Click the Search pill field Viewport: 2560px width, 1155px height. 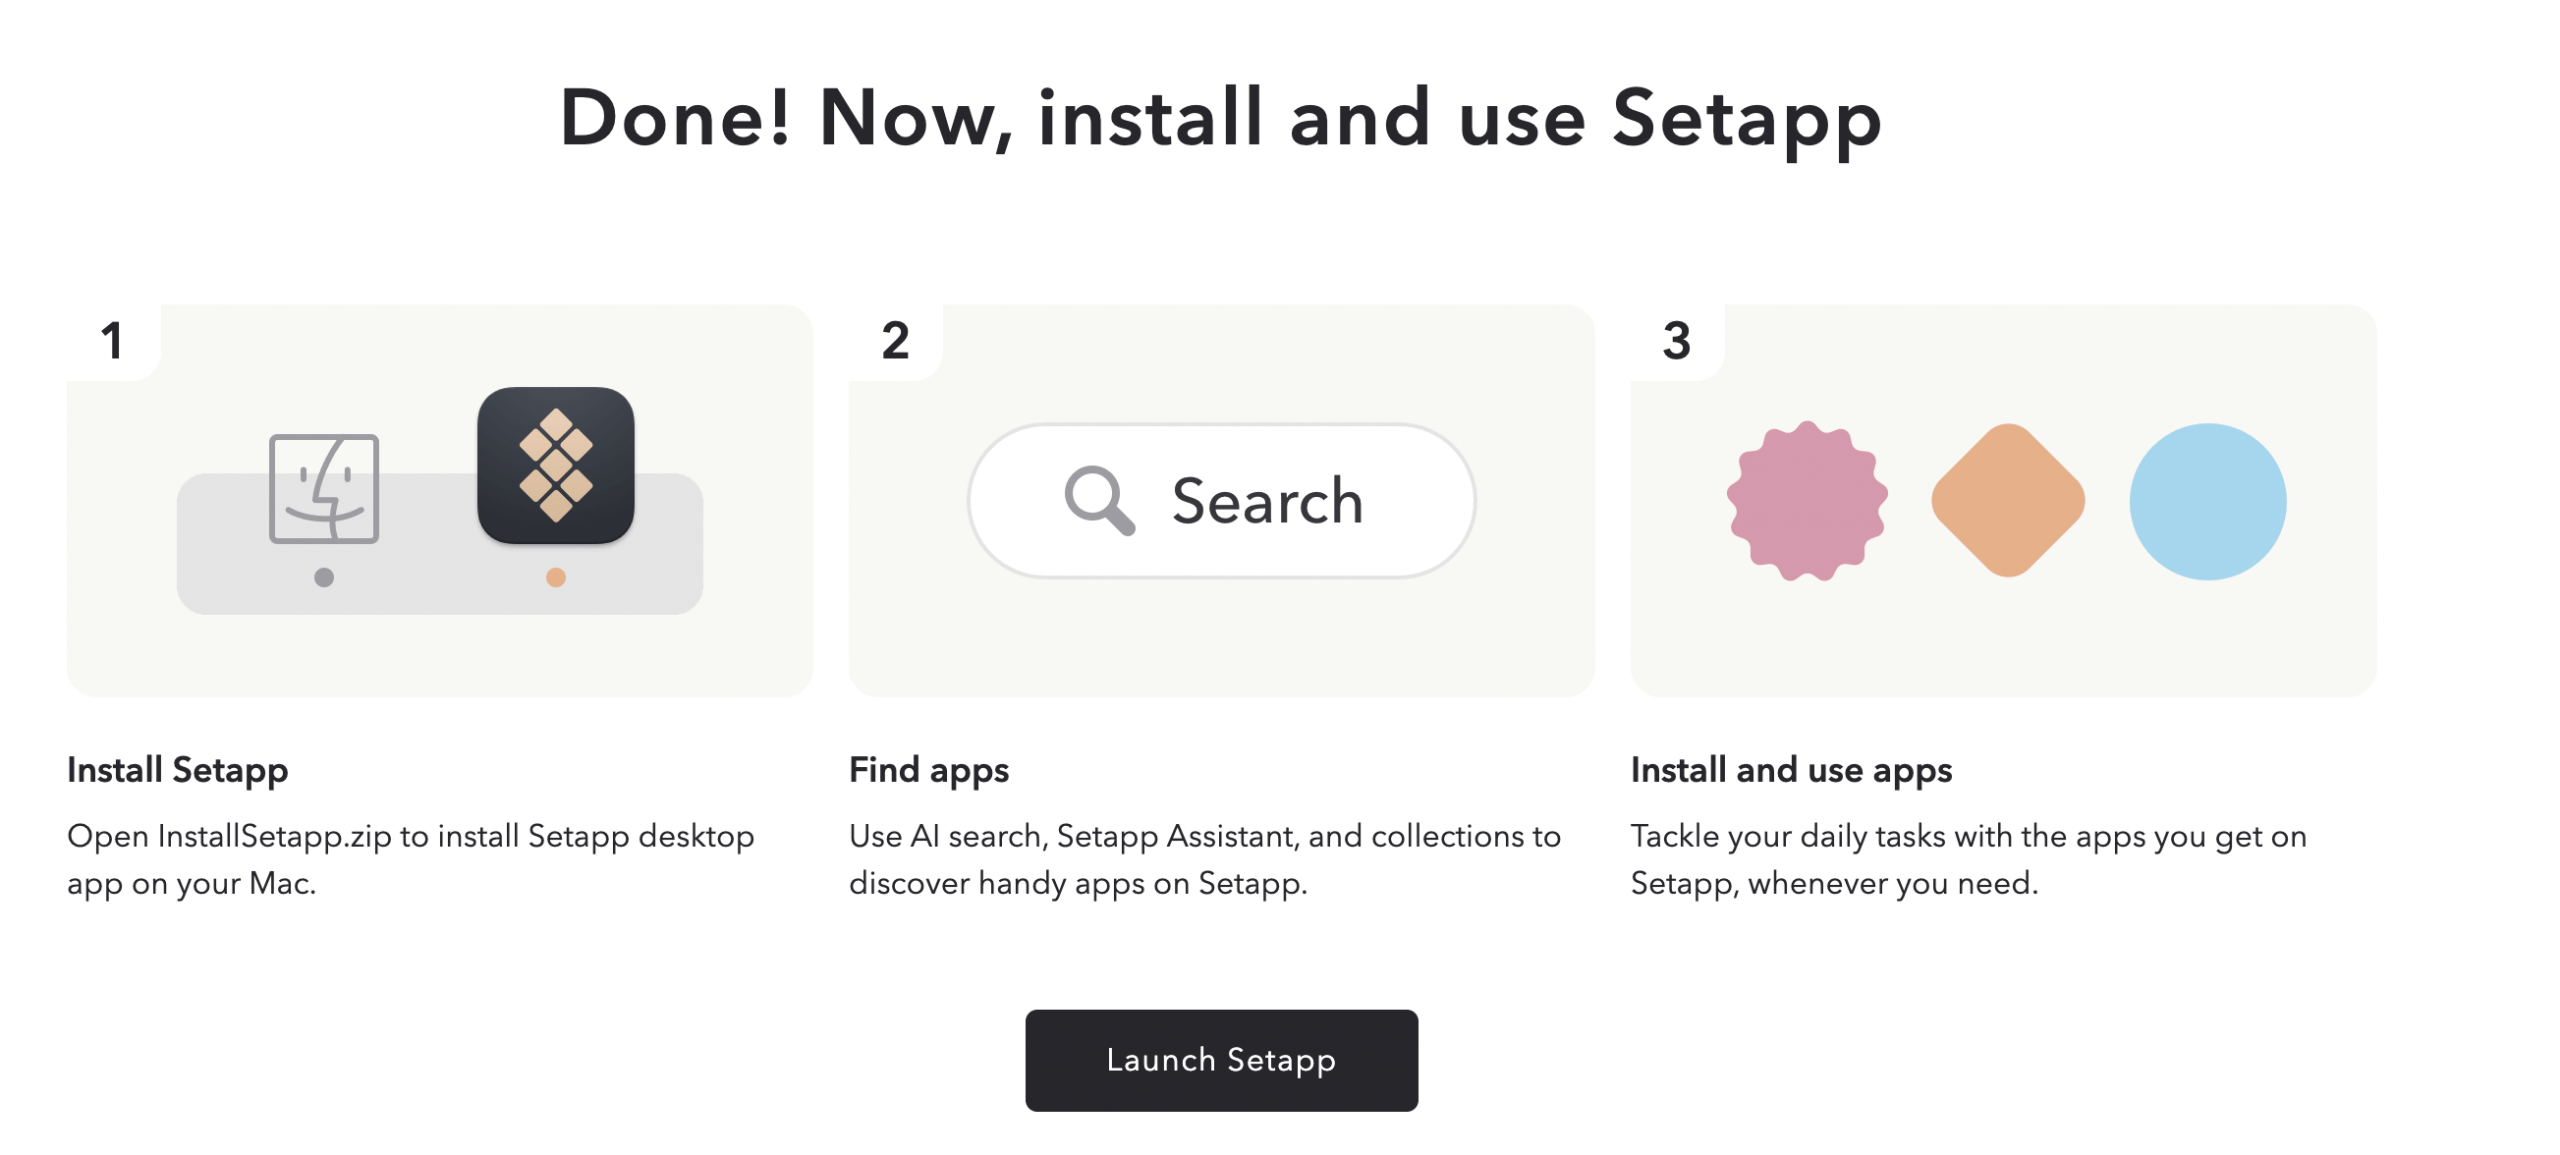click(1220, 500)
